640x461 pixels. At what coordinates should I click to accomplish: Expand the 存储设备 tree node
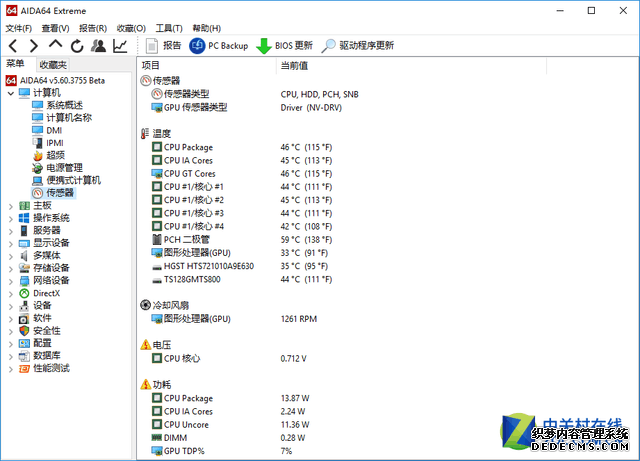click(11, 269)
